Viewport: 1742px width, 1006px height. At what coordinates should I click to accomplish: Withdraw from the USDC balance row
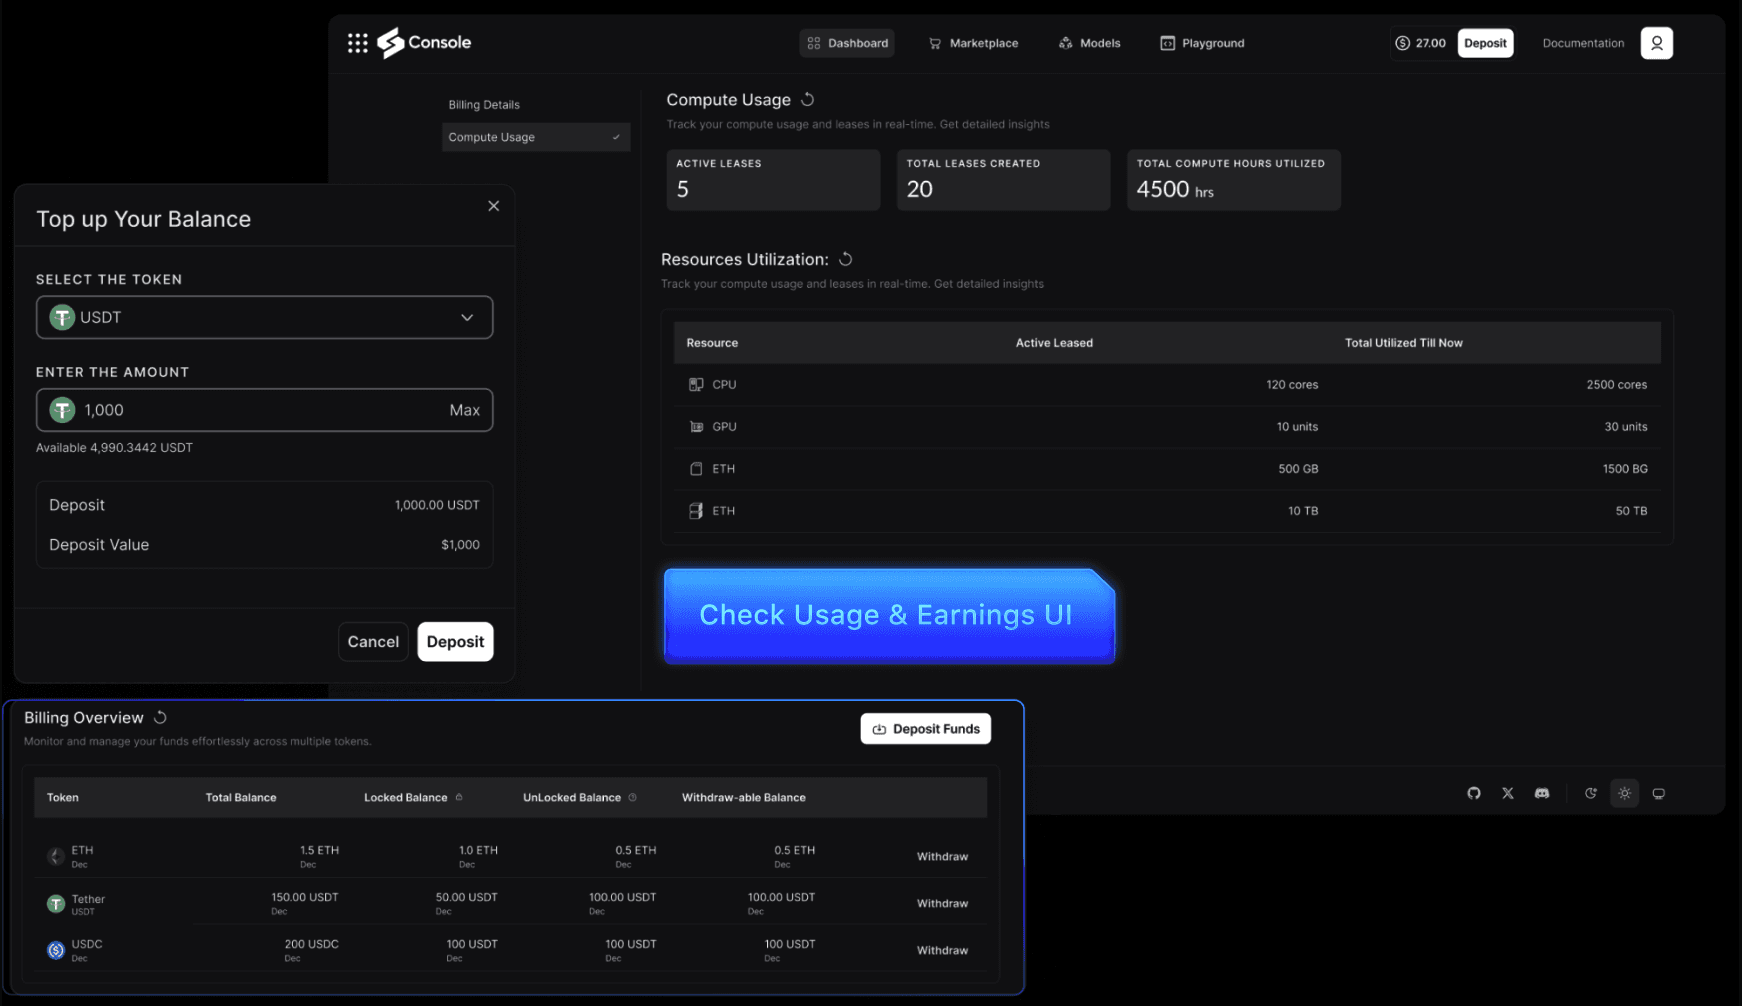(942, 950)
